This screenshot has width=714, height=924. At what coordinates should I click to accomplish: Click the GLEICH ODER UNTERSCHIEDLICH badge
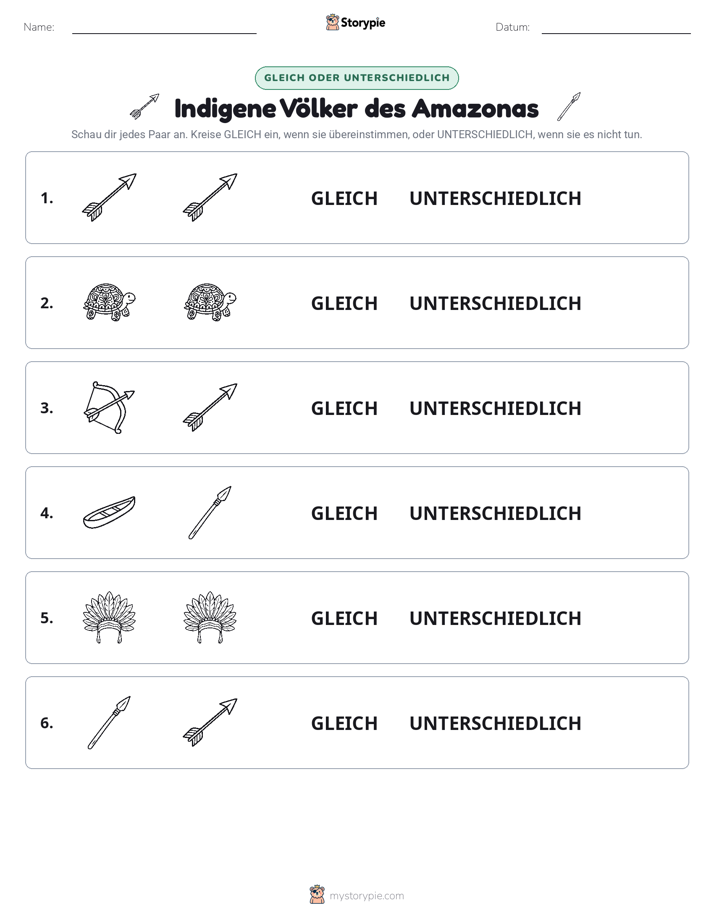click(x=357, y=78)
